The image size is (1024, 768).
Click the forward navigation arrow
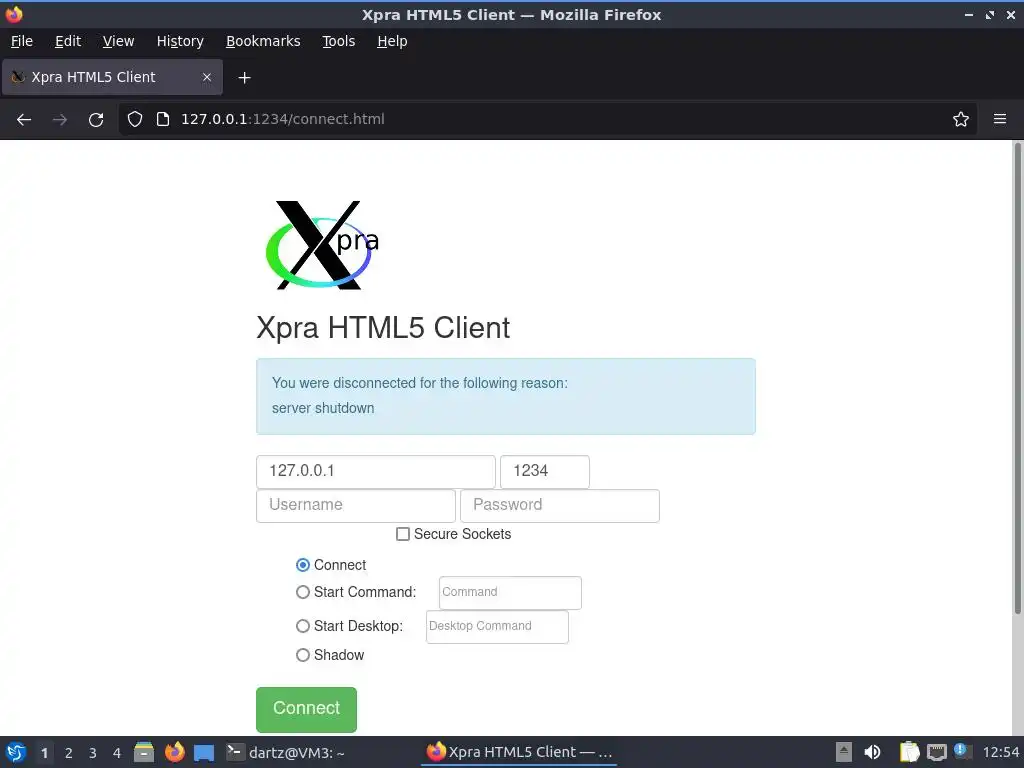click(x=59, y=120)
